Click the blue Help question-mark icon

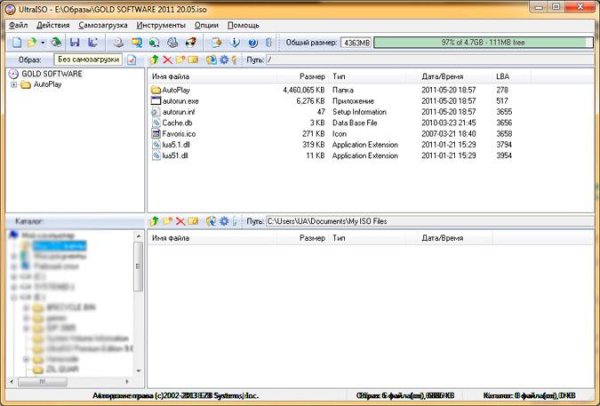tap(253, 42)
